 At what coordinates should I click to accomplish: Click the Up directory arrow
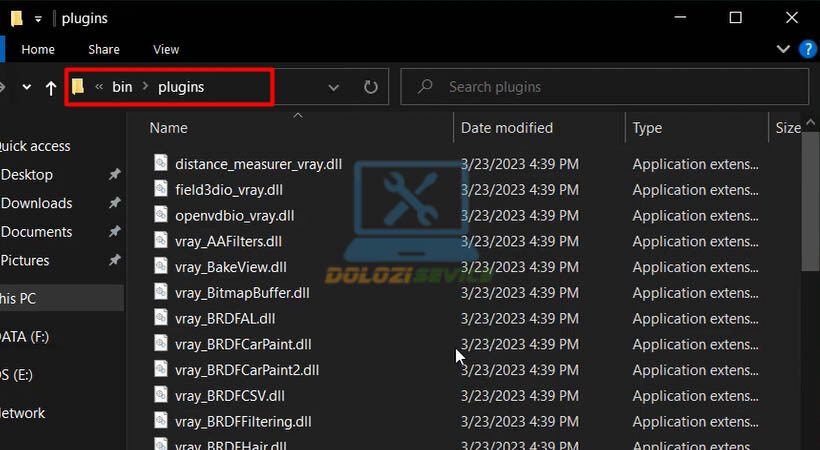pyautogui.click(x=51, y=88)
